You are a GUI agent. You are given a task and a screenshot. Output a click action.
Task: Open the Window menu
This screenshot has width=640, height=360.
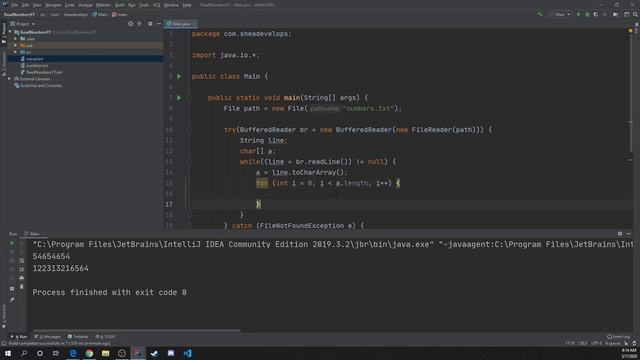[x=171, y=5]
